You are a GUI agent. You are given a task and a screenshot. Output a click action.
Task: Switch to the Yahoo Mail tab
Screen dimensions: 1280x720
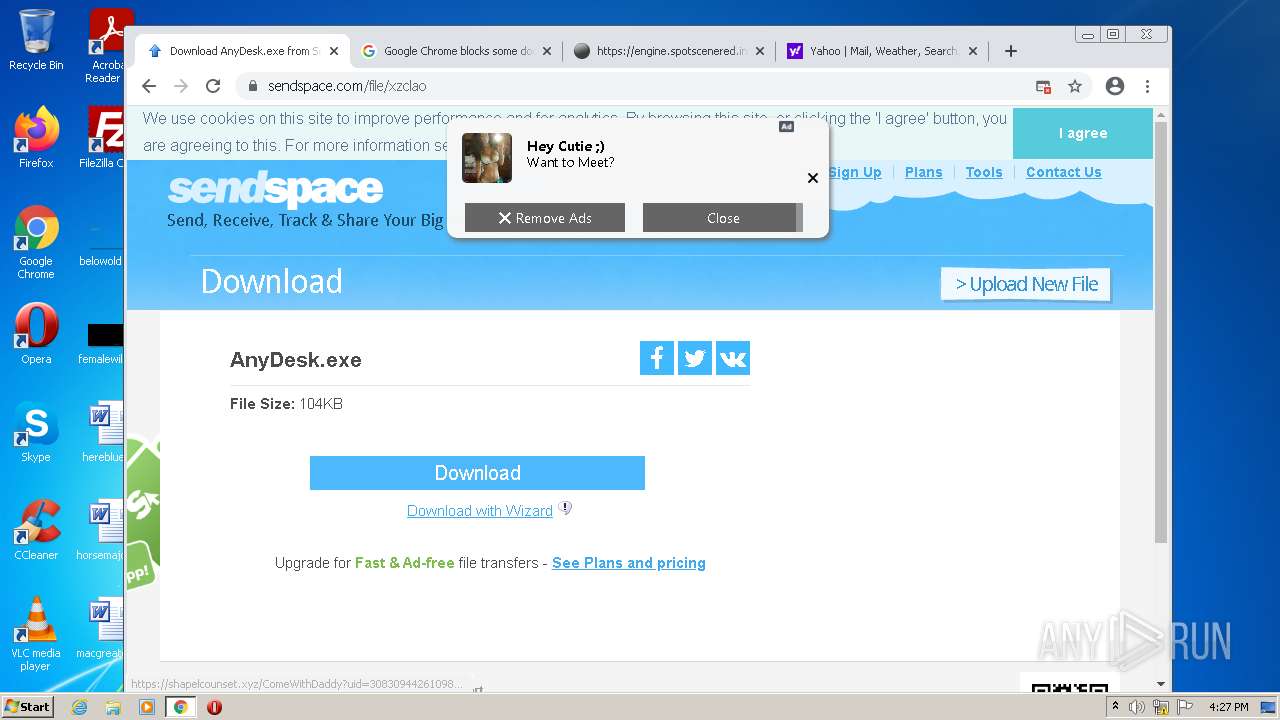coord(882,51)
